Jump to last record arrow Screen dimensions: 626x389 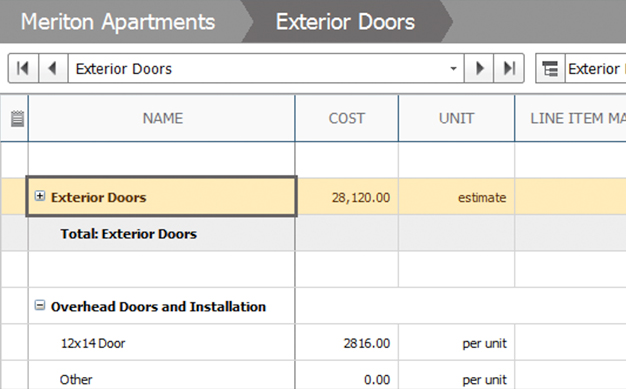point(509,68)
